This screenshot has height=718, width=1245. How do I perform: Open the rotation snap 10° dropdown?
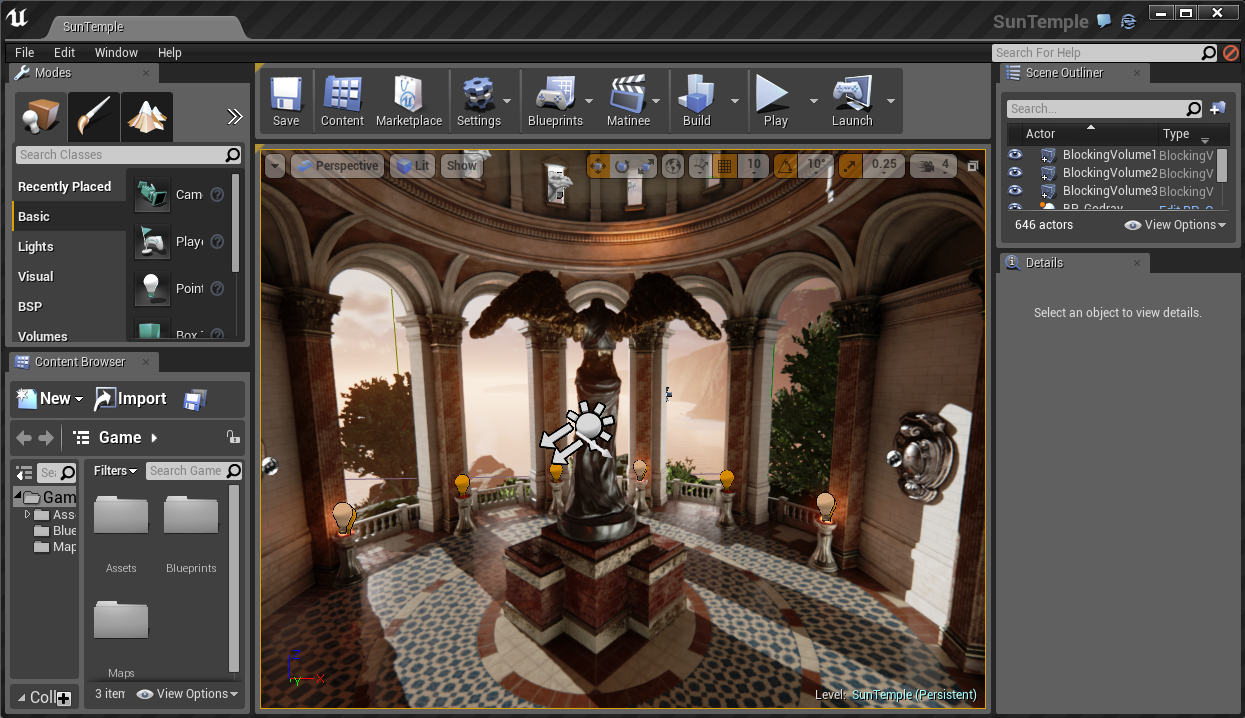tap(816, 165)
